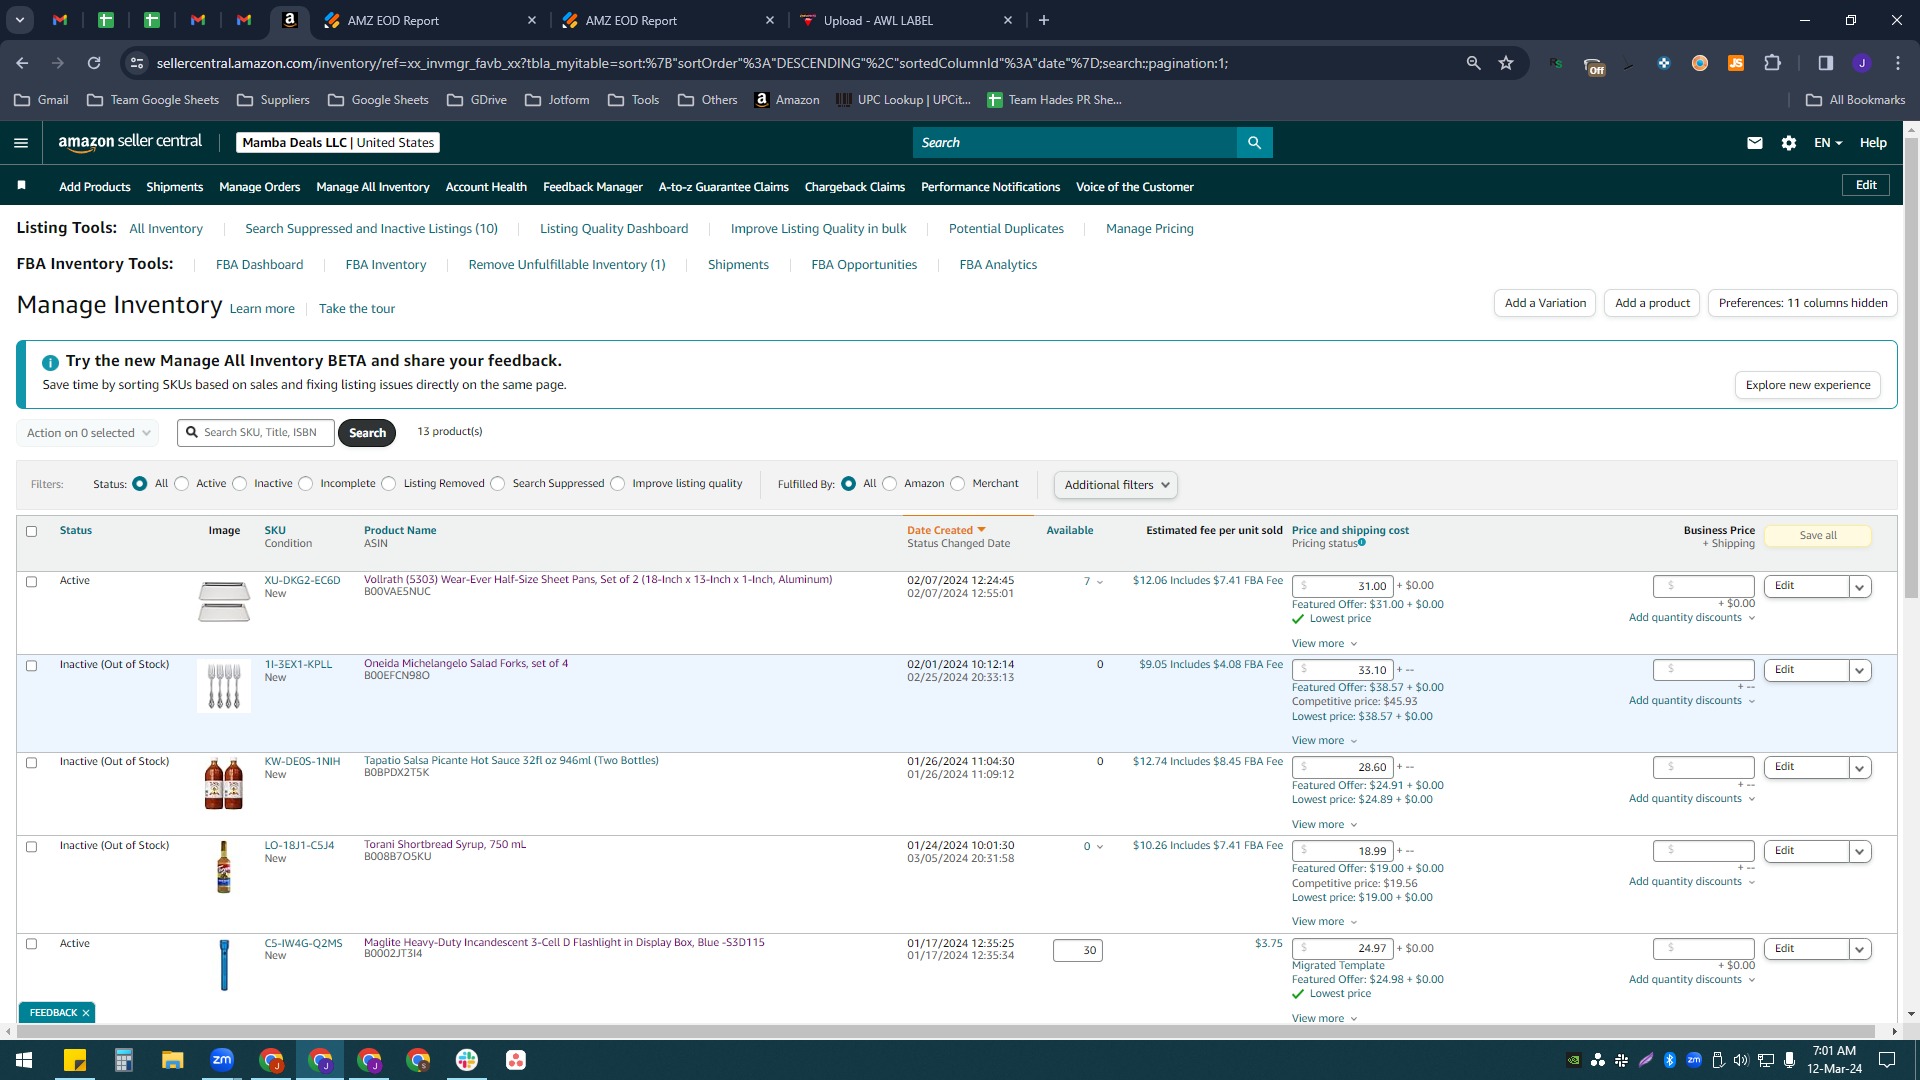Click the bookmark flag icon in navigation bar
The width and height of the screenshot is (1920, 1080).
click(22, 186)
